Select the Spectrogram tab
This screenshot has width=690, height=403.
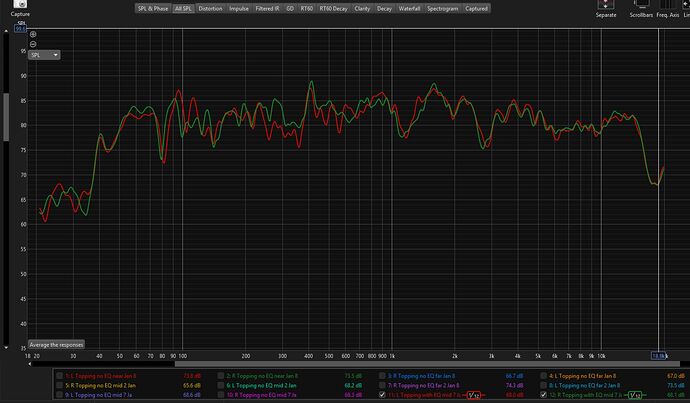click(x=442, y=8)
